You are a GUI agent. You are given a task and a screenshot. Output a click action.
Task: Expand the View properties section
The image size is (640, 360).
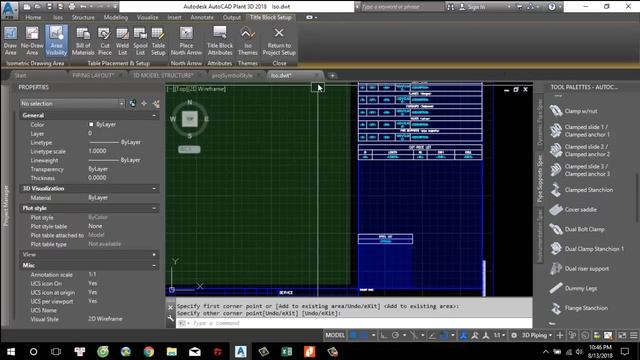[x=154, y=255]
